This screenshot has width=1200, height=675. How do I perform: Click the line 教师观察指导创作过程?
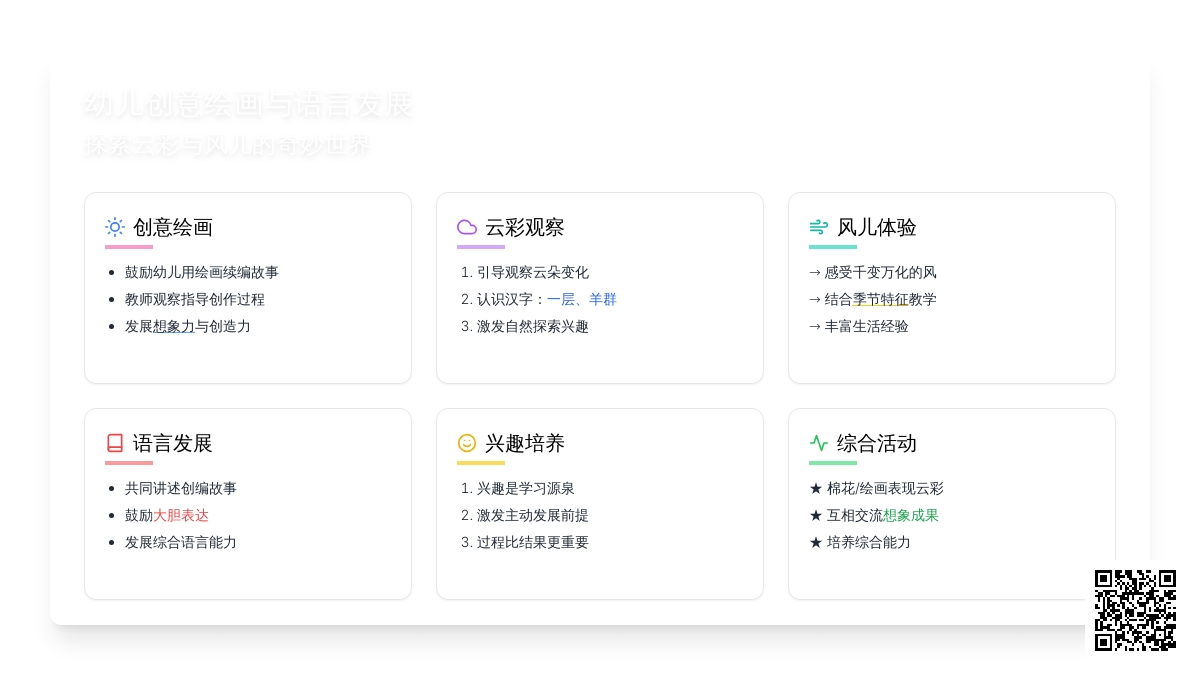[195, 299]
